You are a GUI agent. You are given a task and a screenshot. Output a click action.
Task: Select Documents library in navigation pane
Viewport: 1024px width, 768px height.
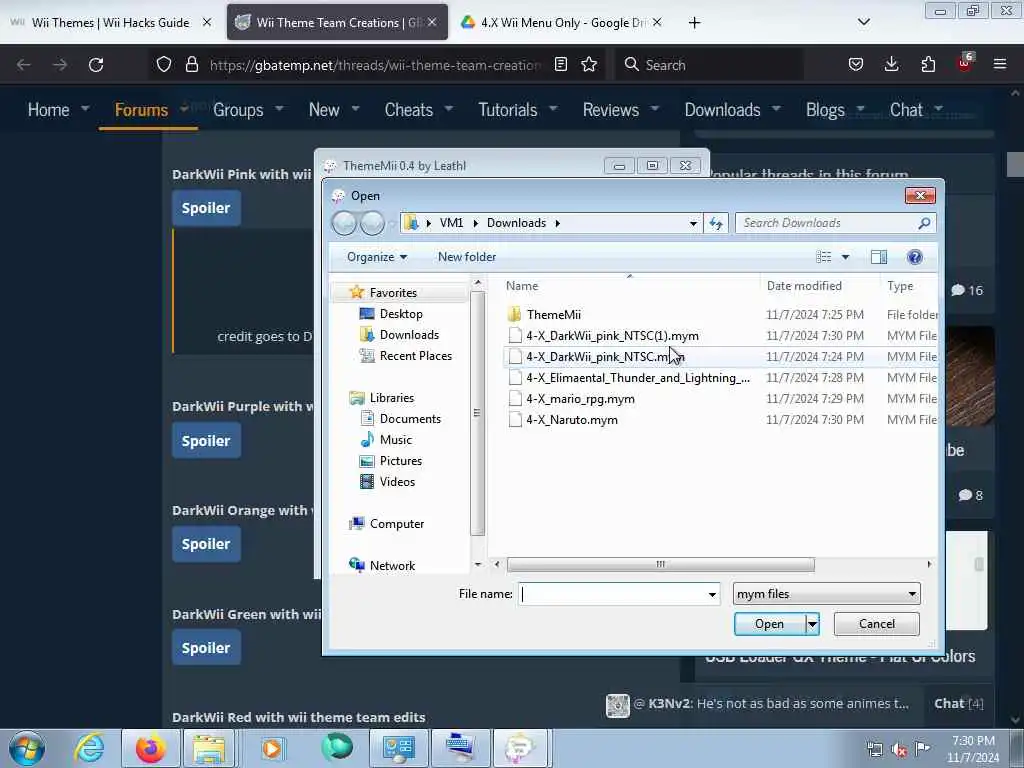[410, 419]
